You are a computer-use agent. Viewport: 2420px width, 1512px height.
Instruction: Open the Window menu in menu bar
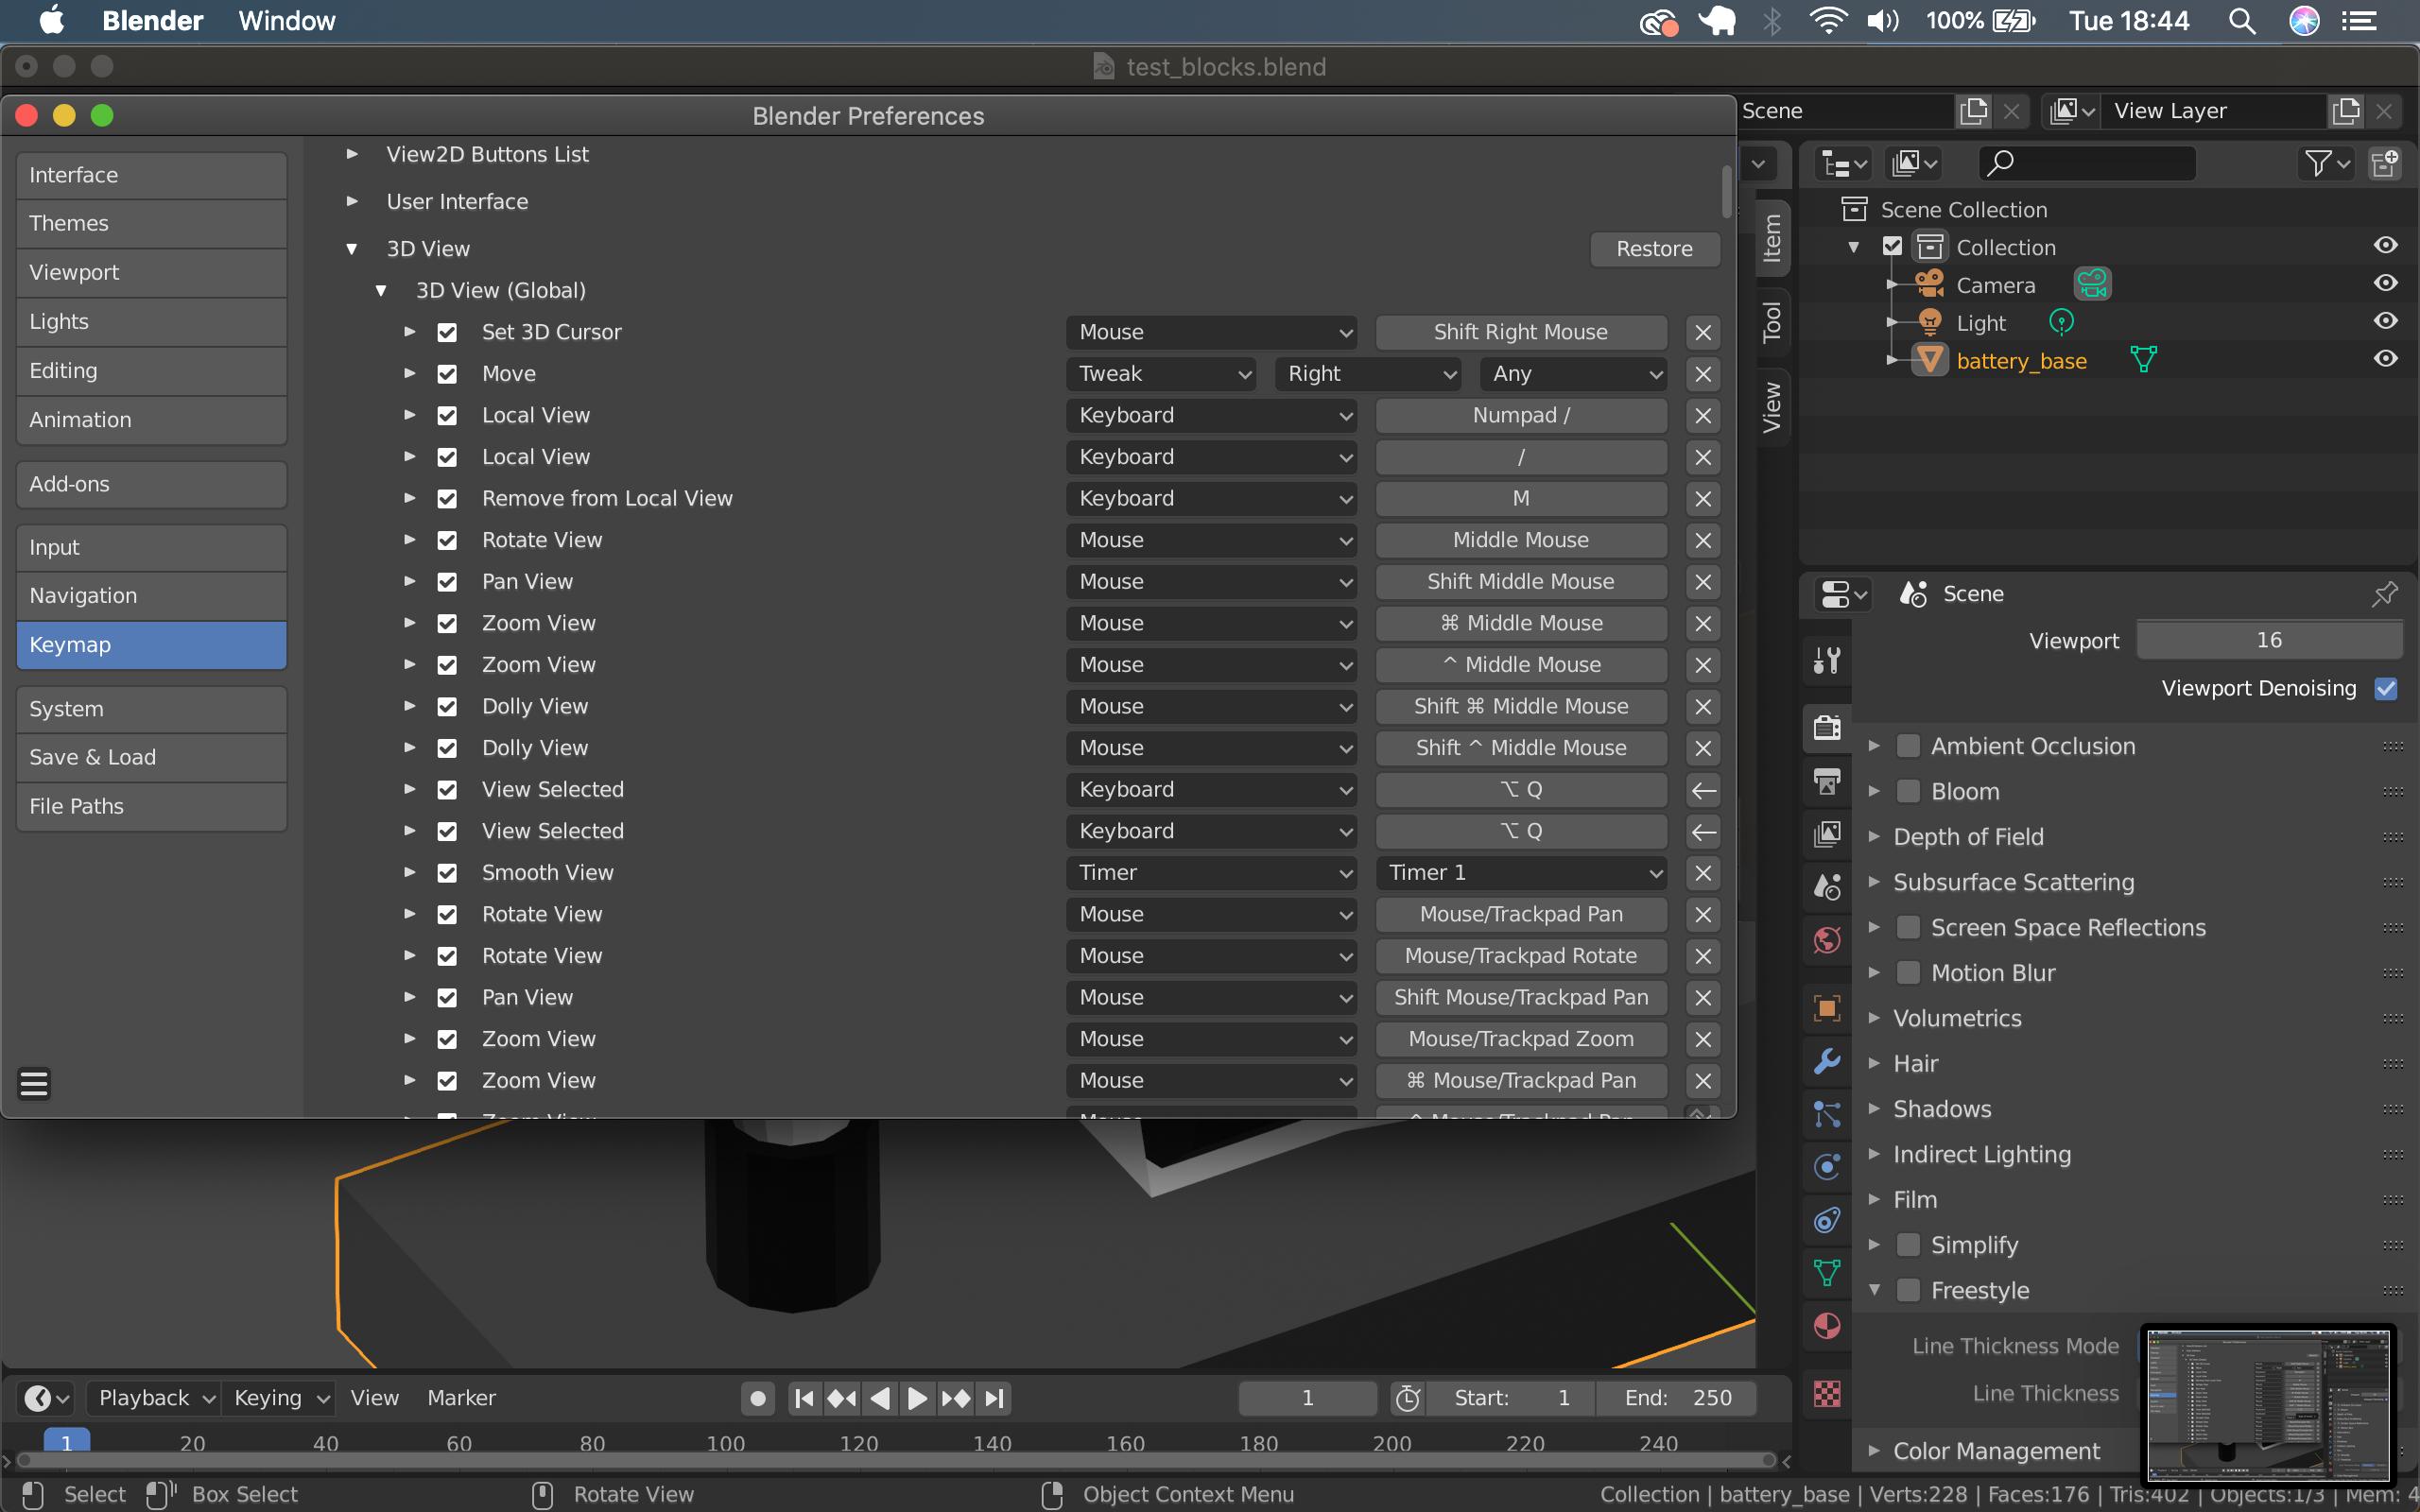point(286,21)
